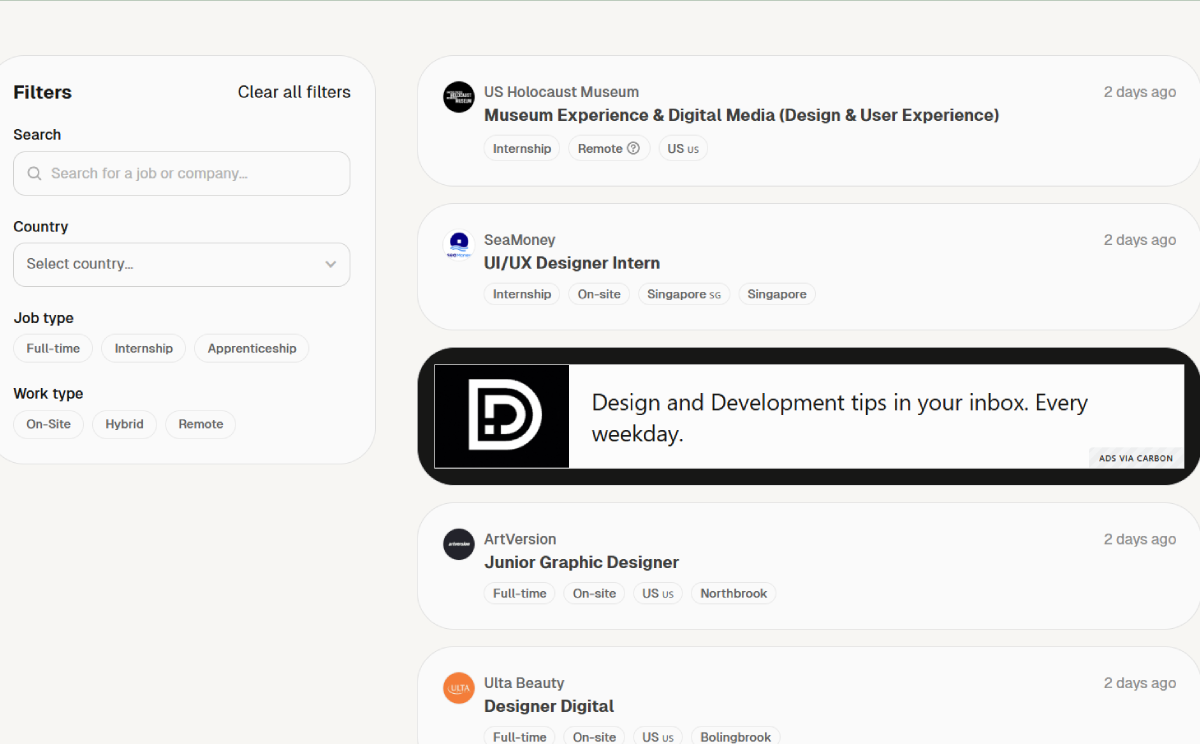Click the Work type label
The image size is (1200, 744).
tap(48, 394)
